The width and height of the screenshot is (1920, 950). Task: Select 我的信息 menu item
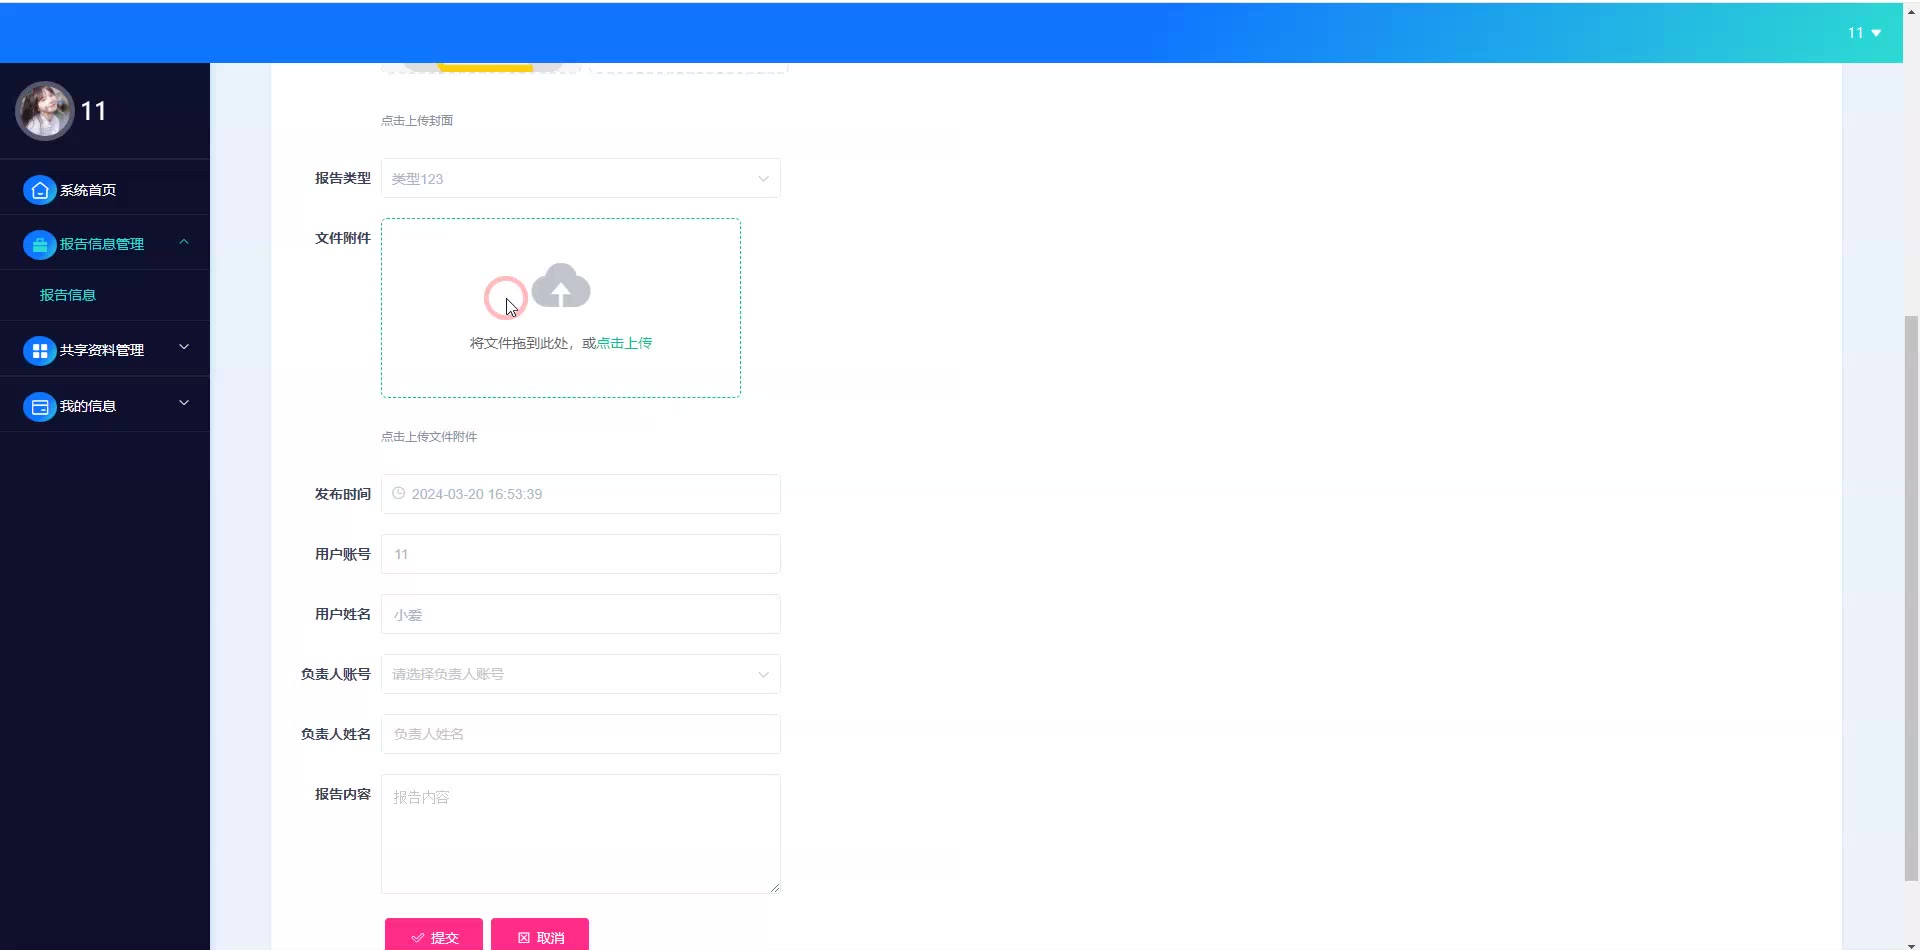click(x=105, y=406)
